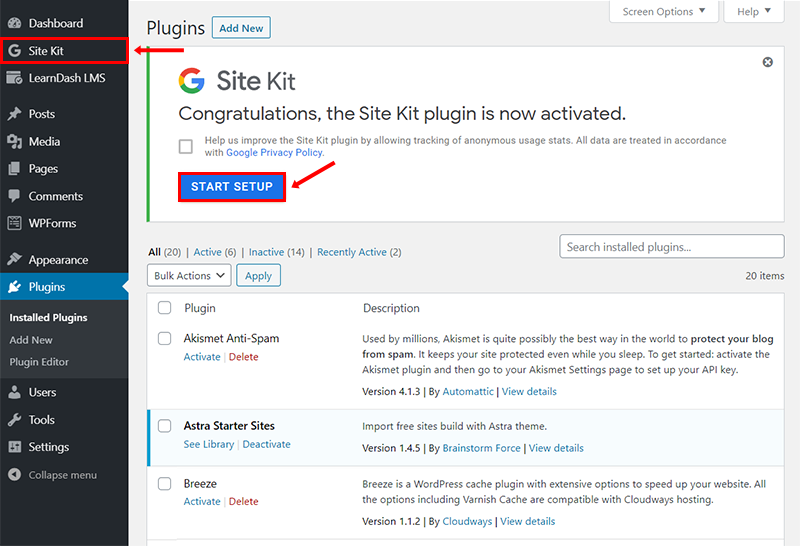Click the Appearance paintbrush icon
This screenshot has width=800, height=546.
click(x=14, y=260)
